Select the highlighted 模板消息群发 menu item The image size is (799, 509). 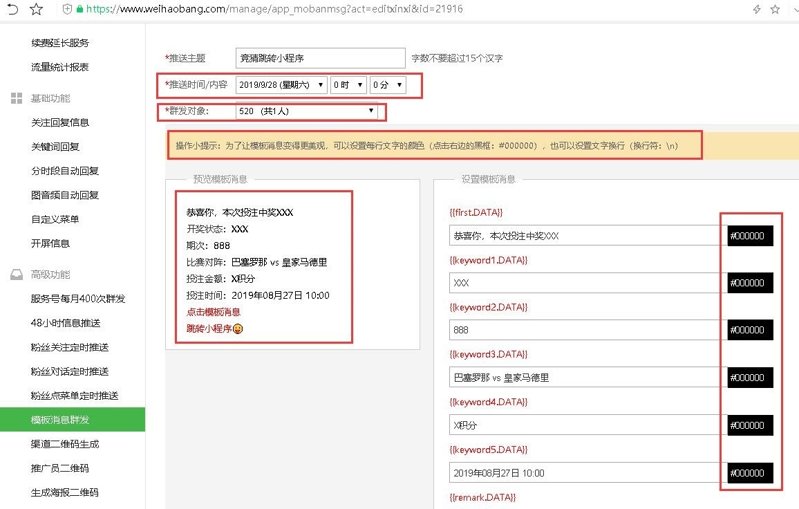click(72, 420)
